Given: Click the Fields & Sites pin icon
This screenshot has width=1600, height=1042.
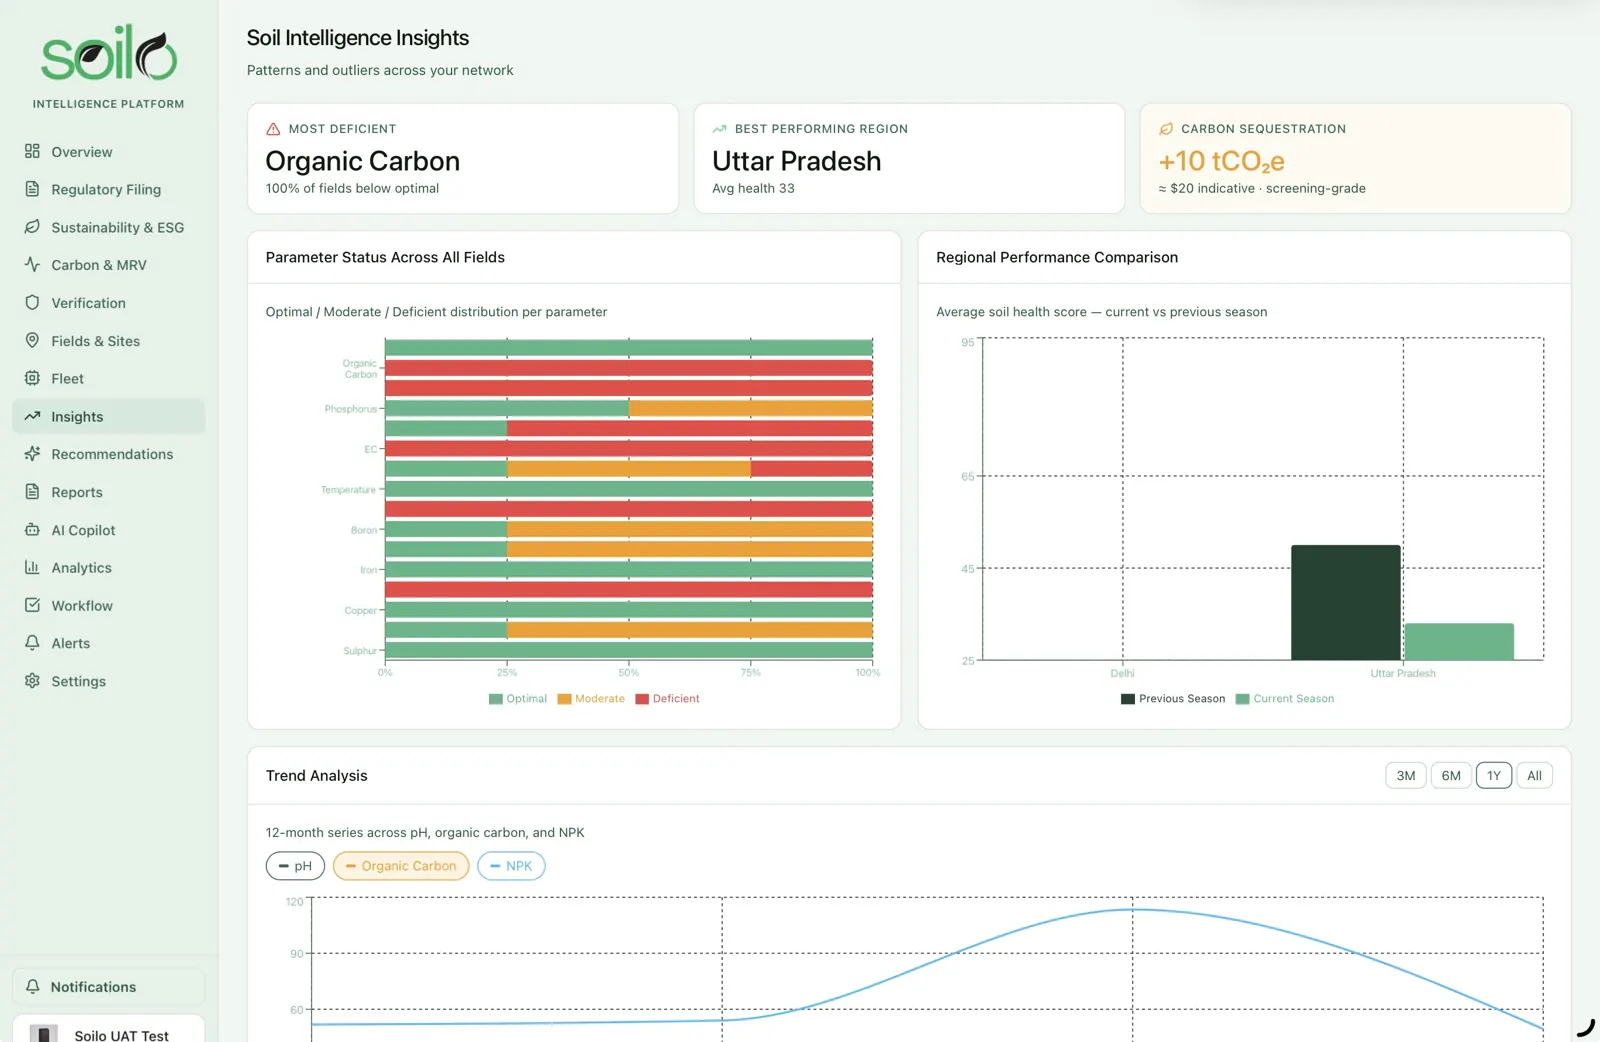Looking at the screenshot, I should click(x=32, y=340).
